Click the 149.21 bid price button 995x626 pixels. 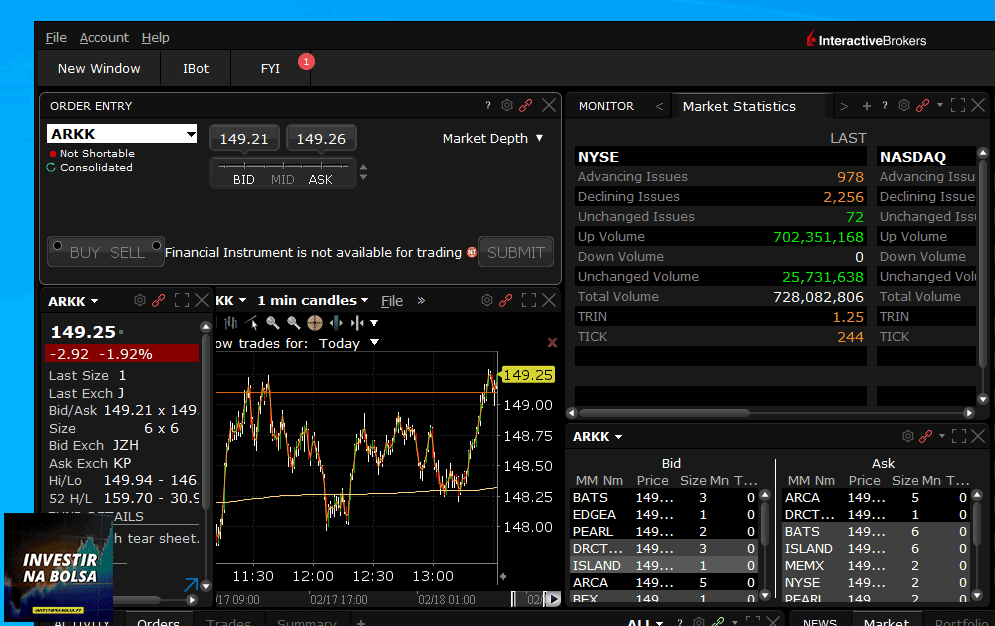(x=244, y=139)
